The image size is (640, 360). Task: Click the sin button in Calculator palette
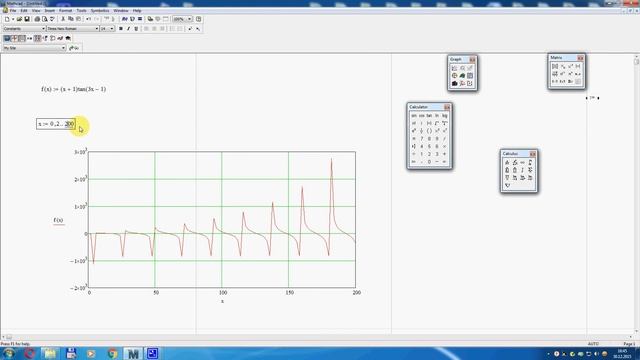tap(414, 116)
